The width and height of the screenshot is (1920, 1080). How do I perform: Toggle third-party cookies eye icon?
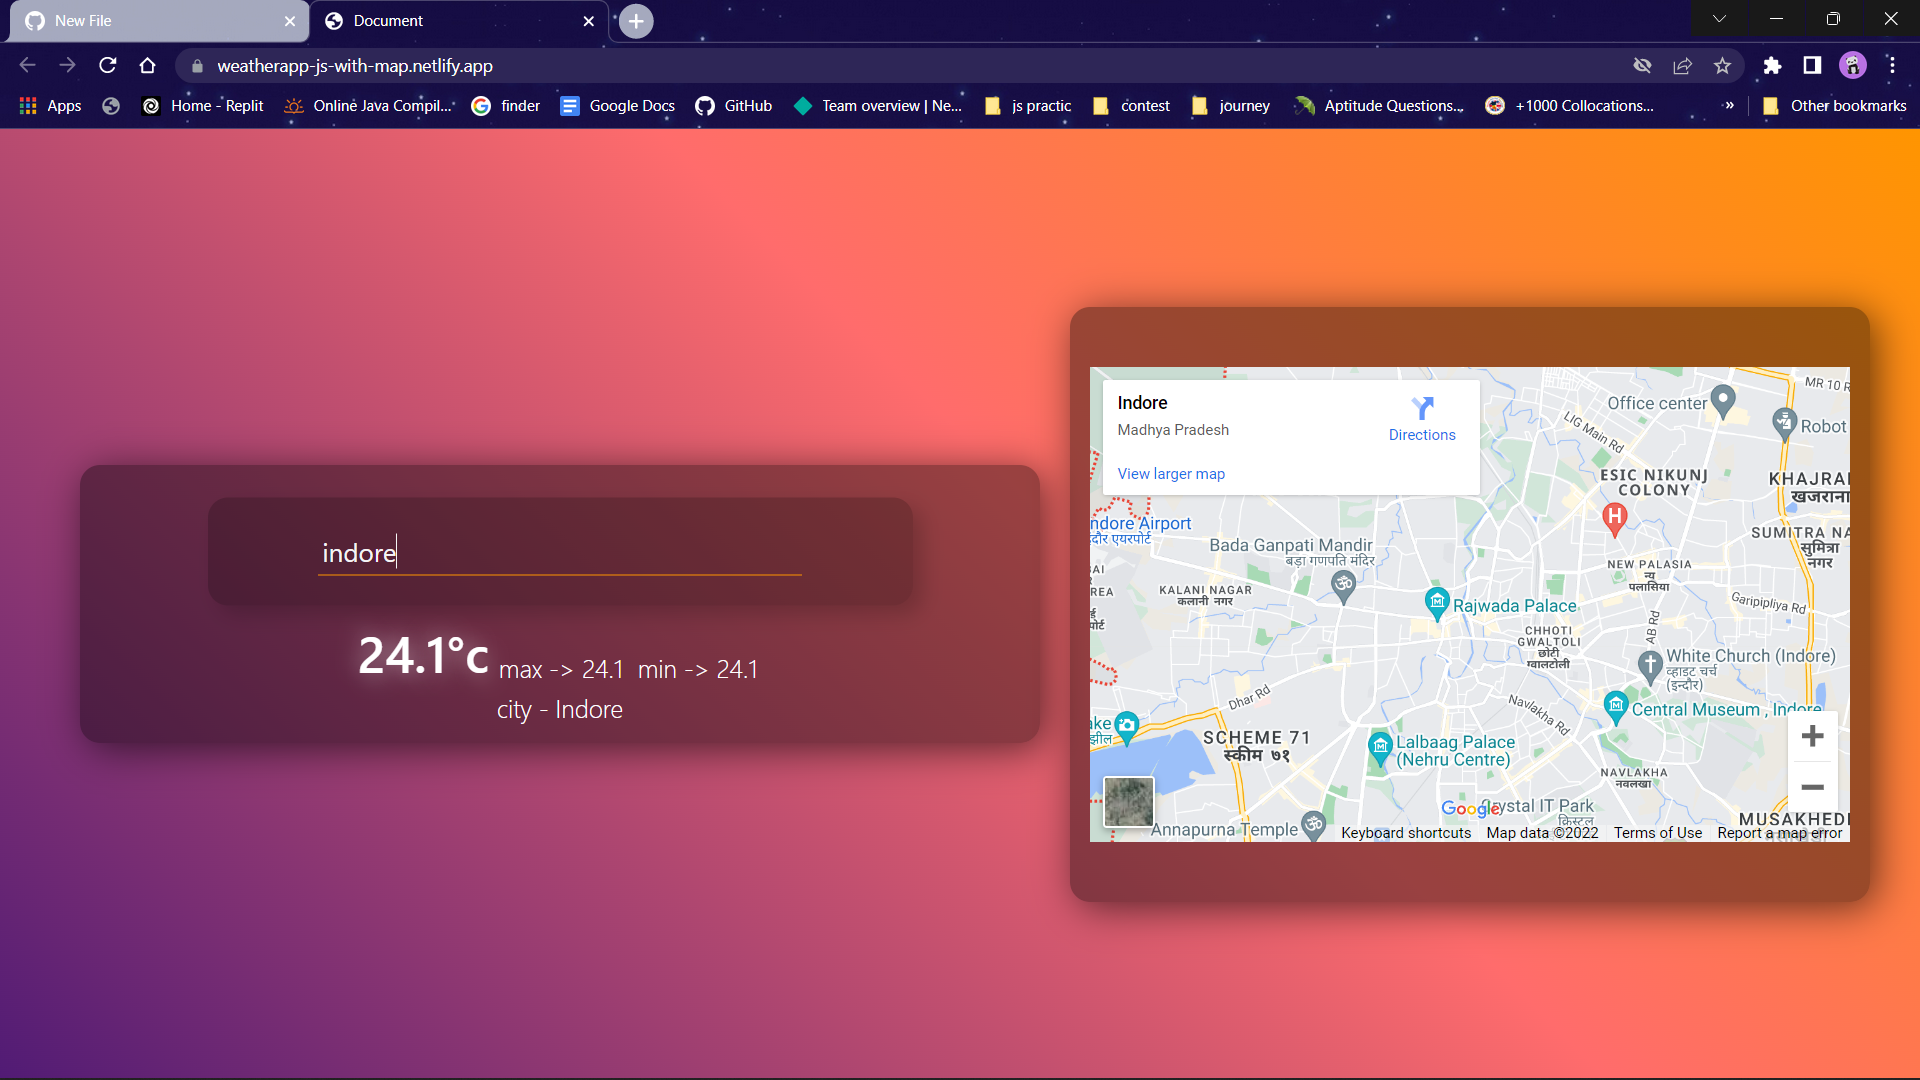[1643, 65]
